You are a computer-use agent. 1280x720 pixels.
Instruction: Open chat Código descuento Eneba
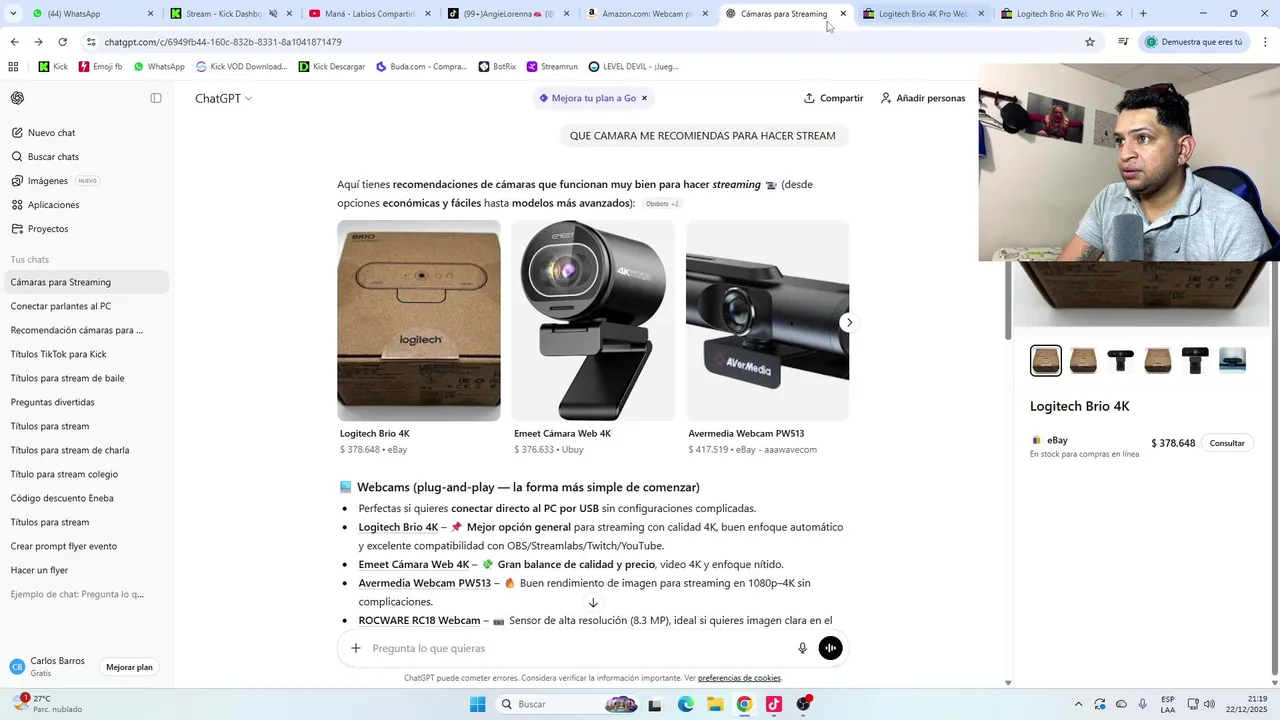62,498
